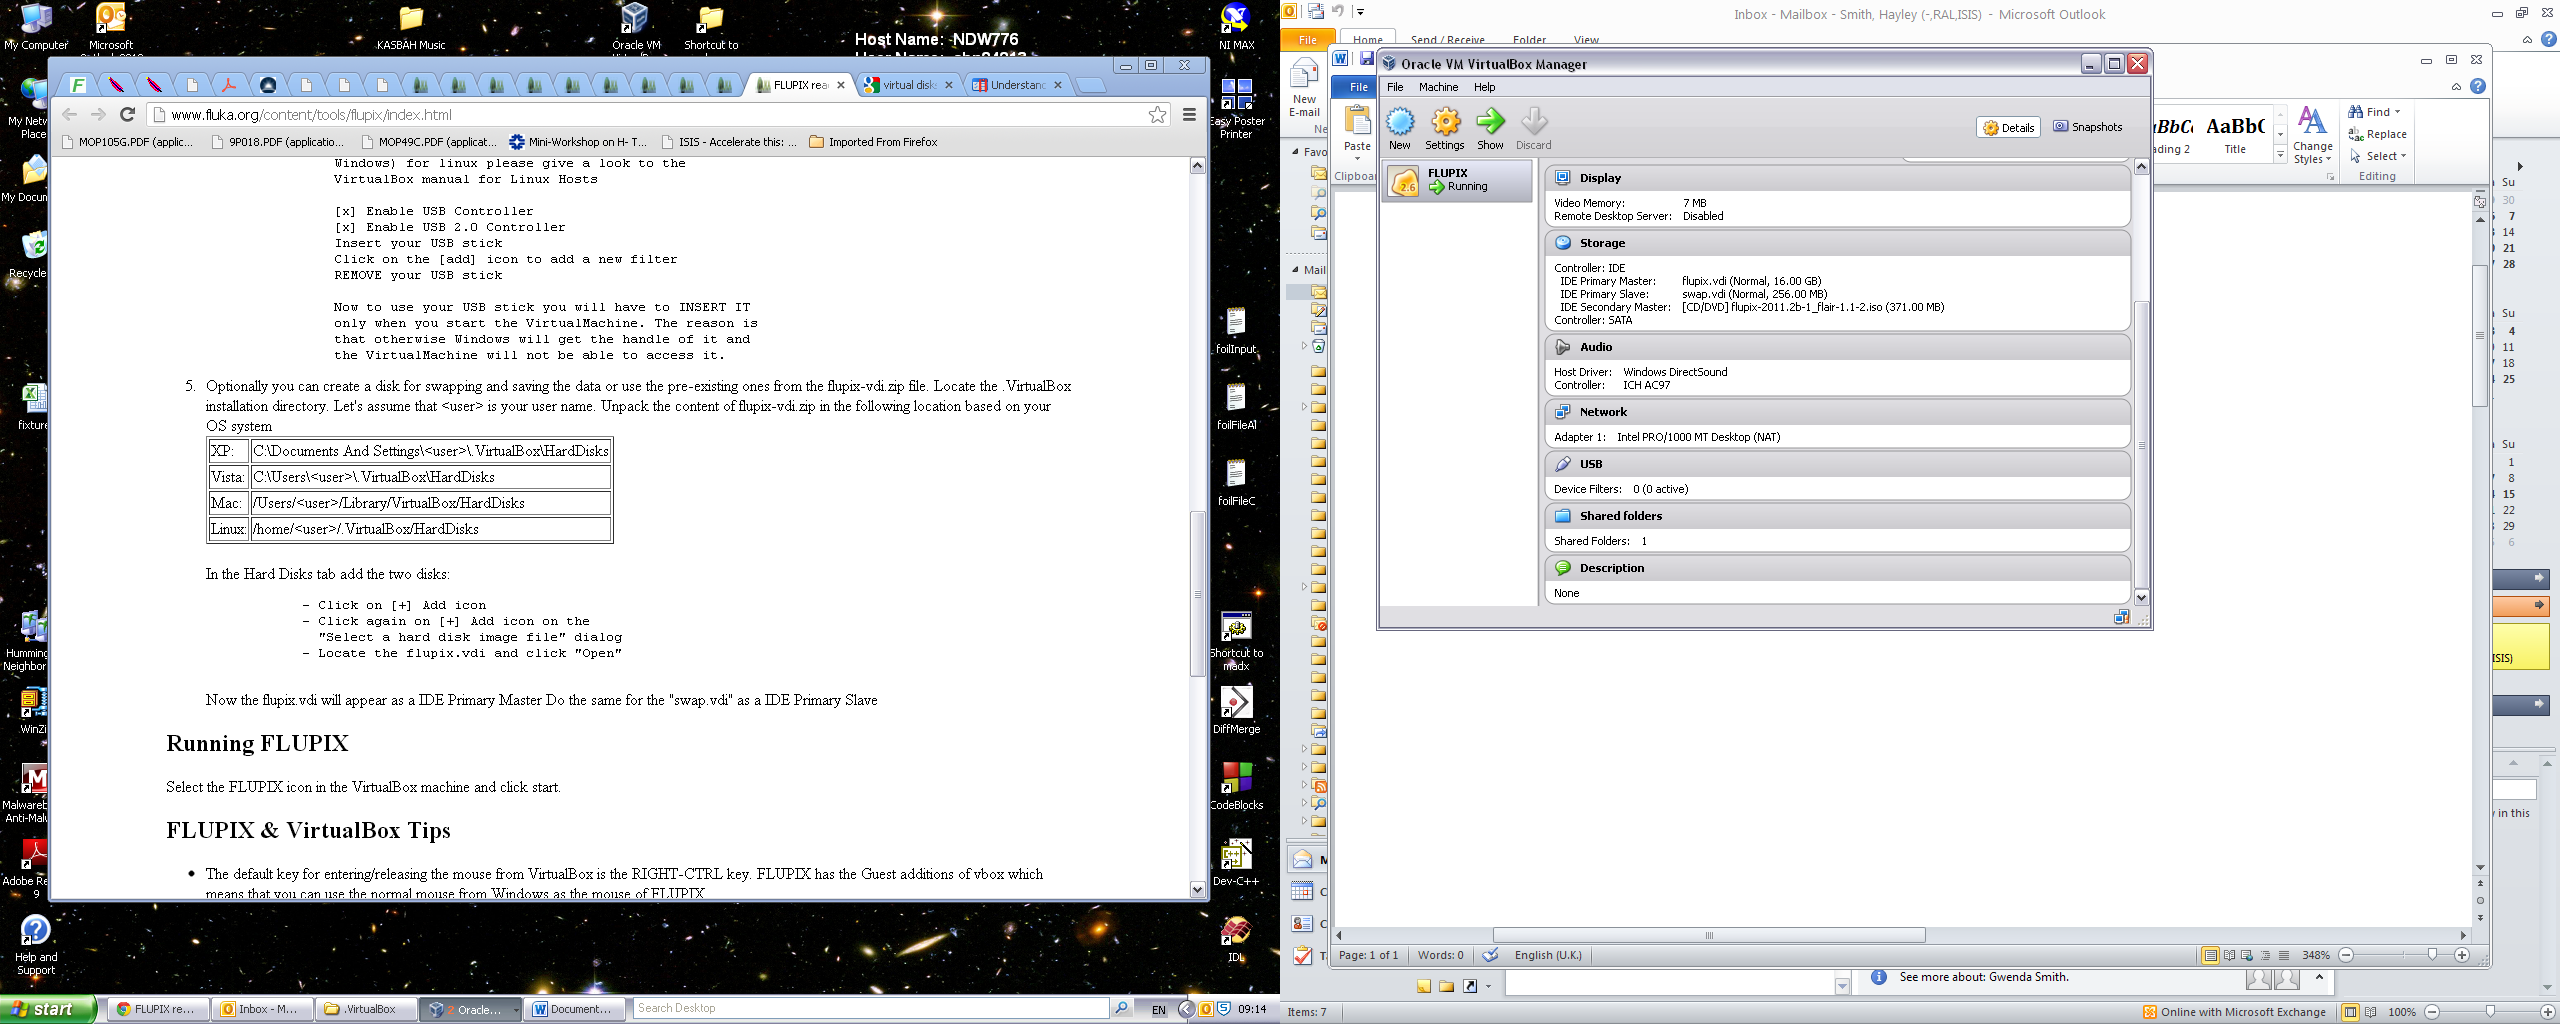This screenshot has height=1024, width=2560.
Task: Click the New machine icon in VirtualBox
Action: [1400, 123]
